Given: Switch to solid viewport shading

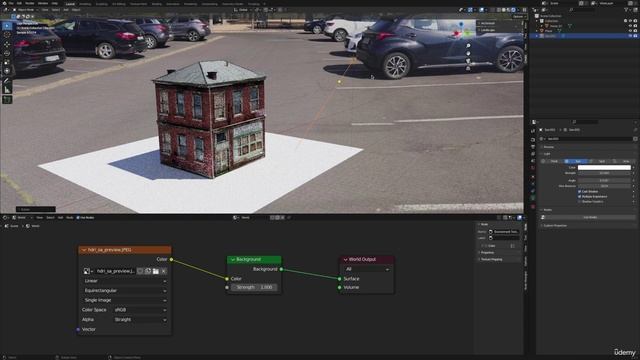Looking at the screenshot, I should (504, 10).
